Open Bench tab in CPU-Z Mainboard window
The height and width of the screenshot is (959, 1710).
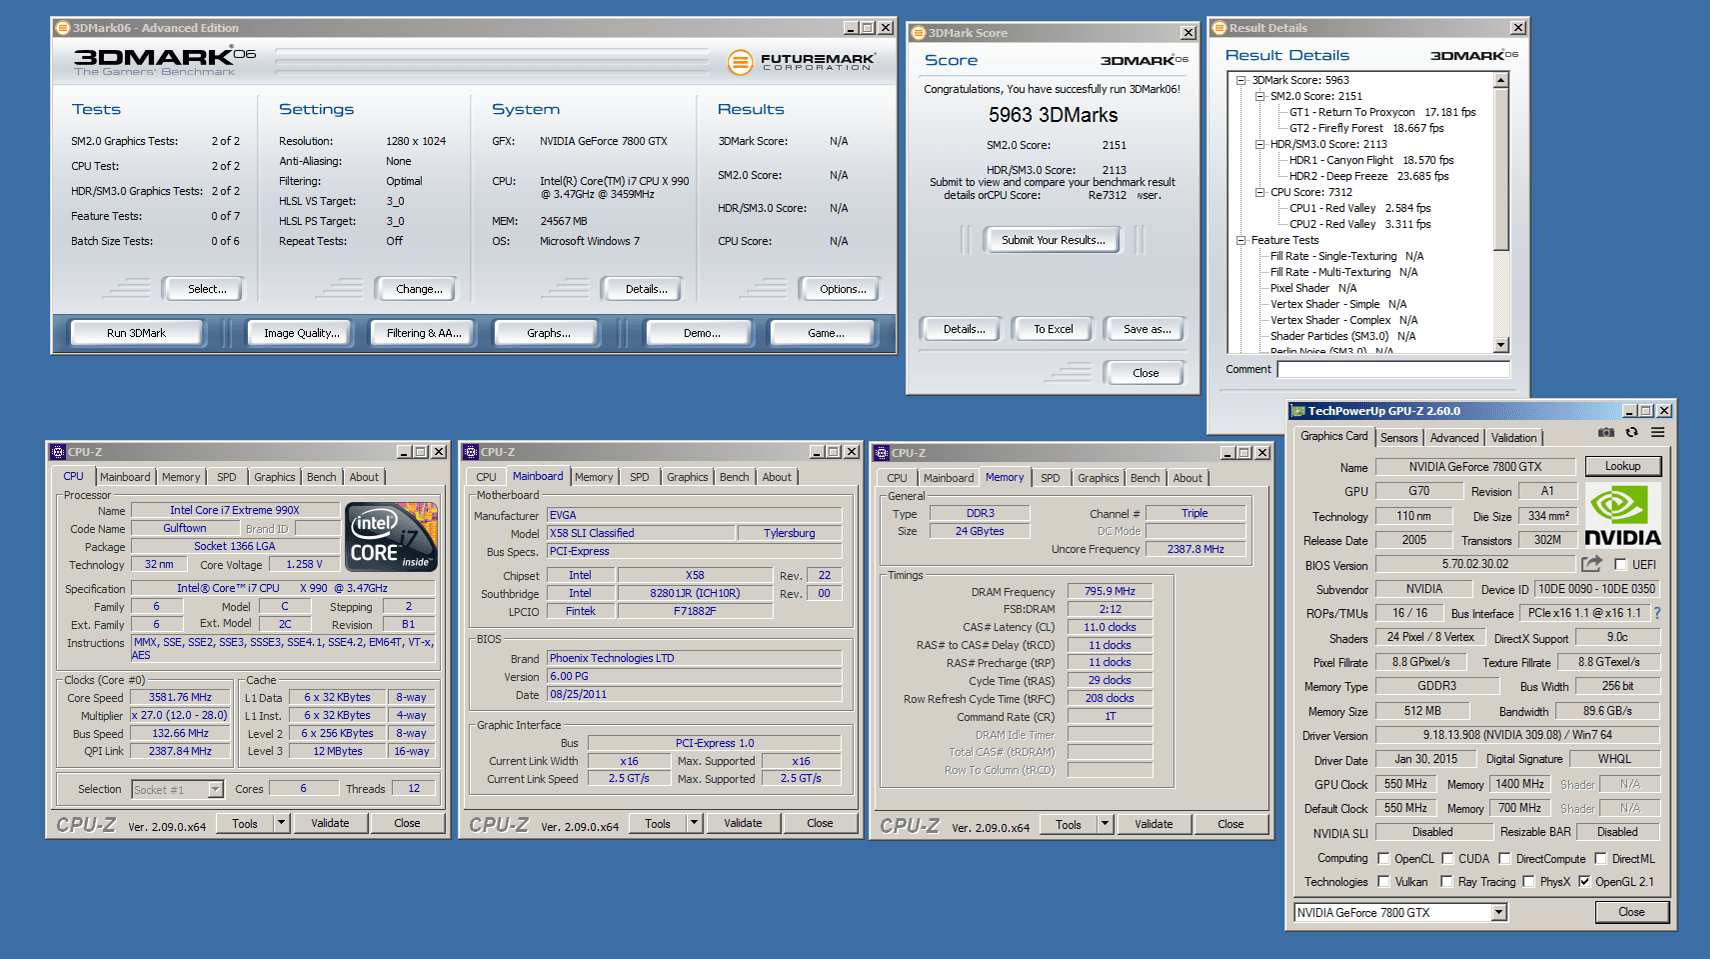coord(734,478)
